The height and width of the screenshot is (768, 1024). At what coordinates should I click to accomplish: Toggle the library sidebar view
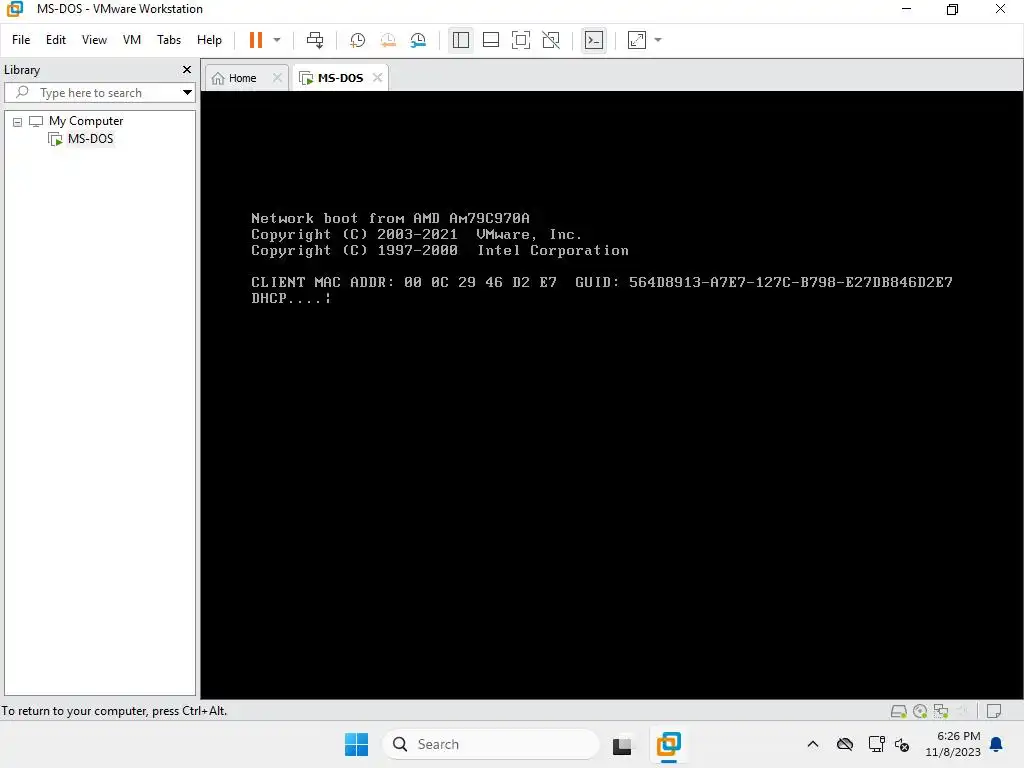pos(461,40)
